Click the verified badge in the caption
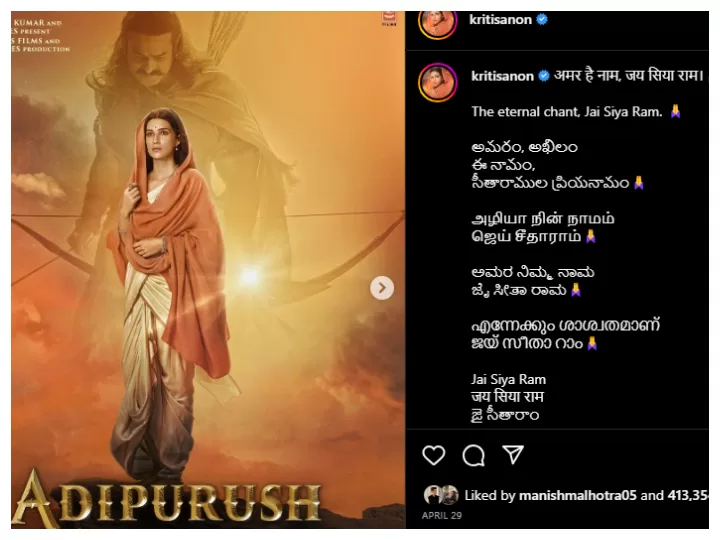Screen dimensions: 720x540 point(544,76)
